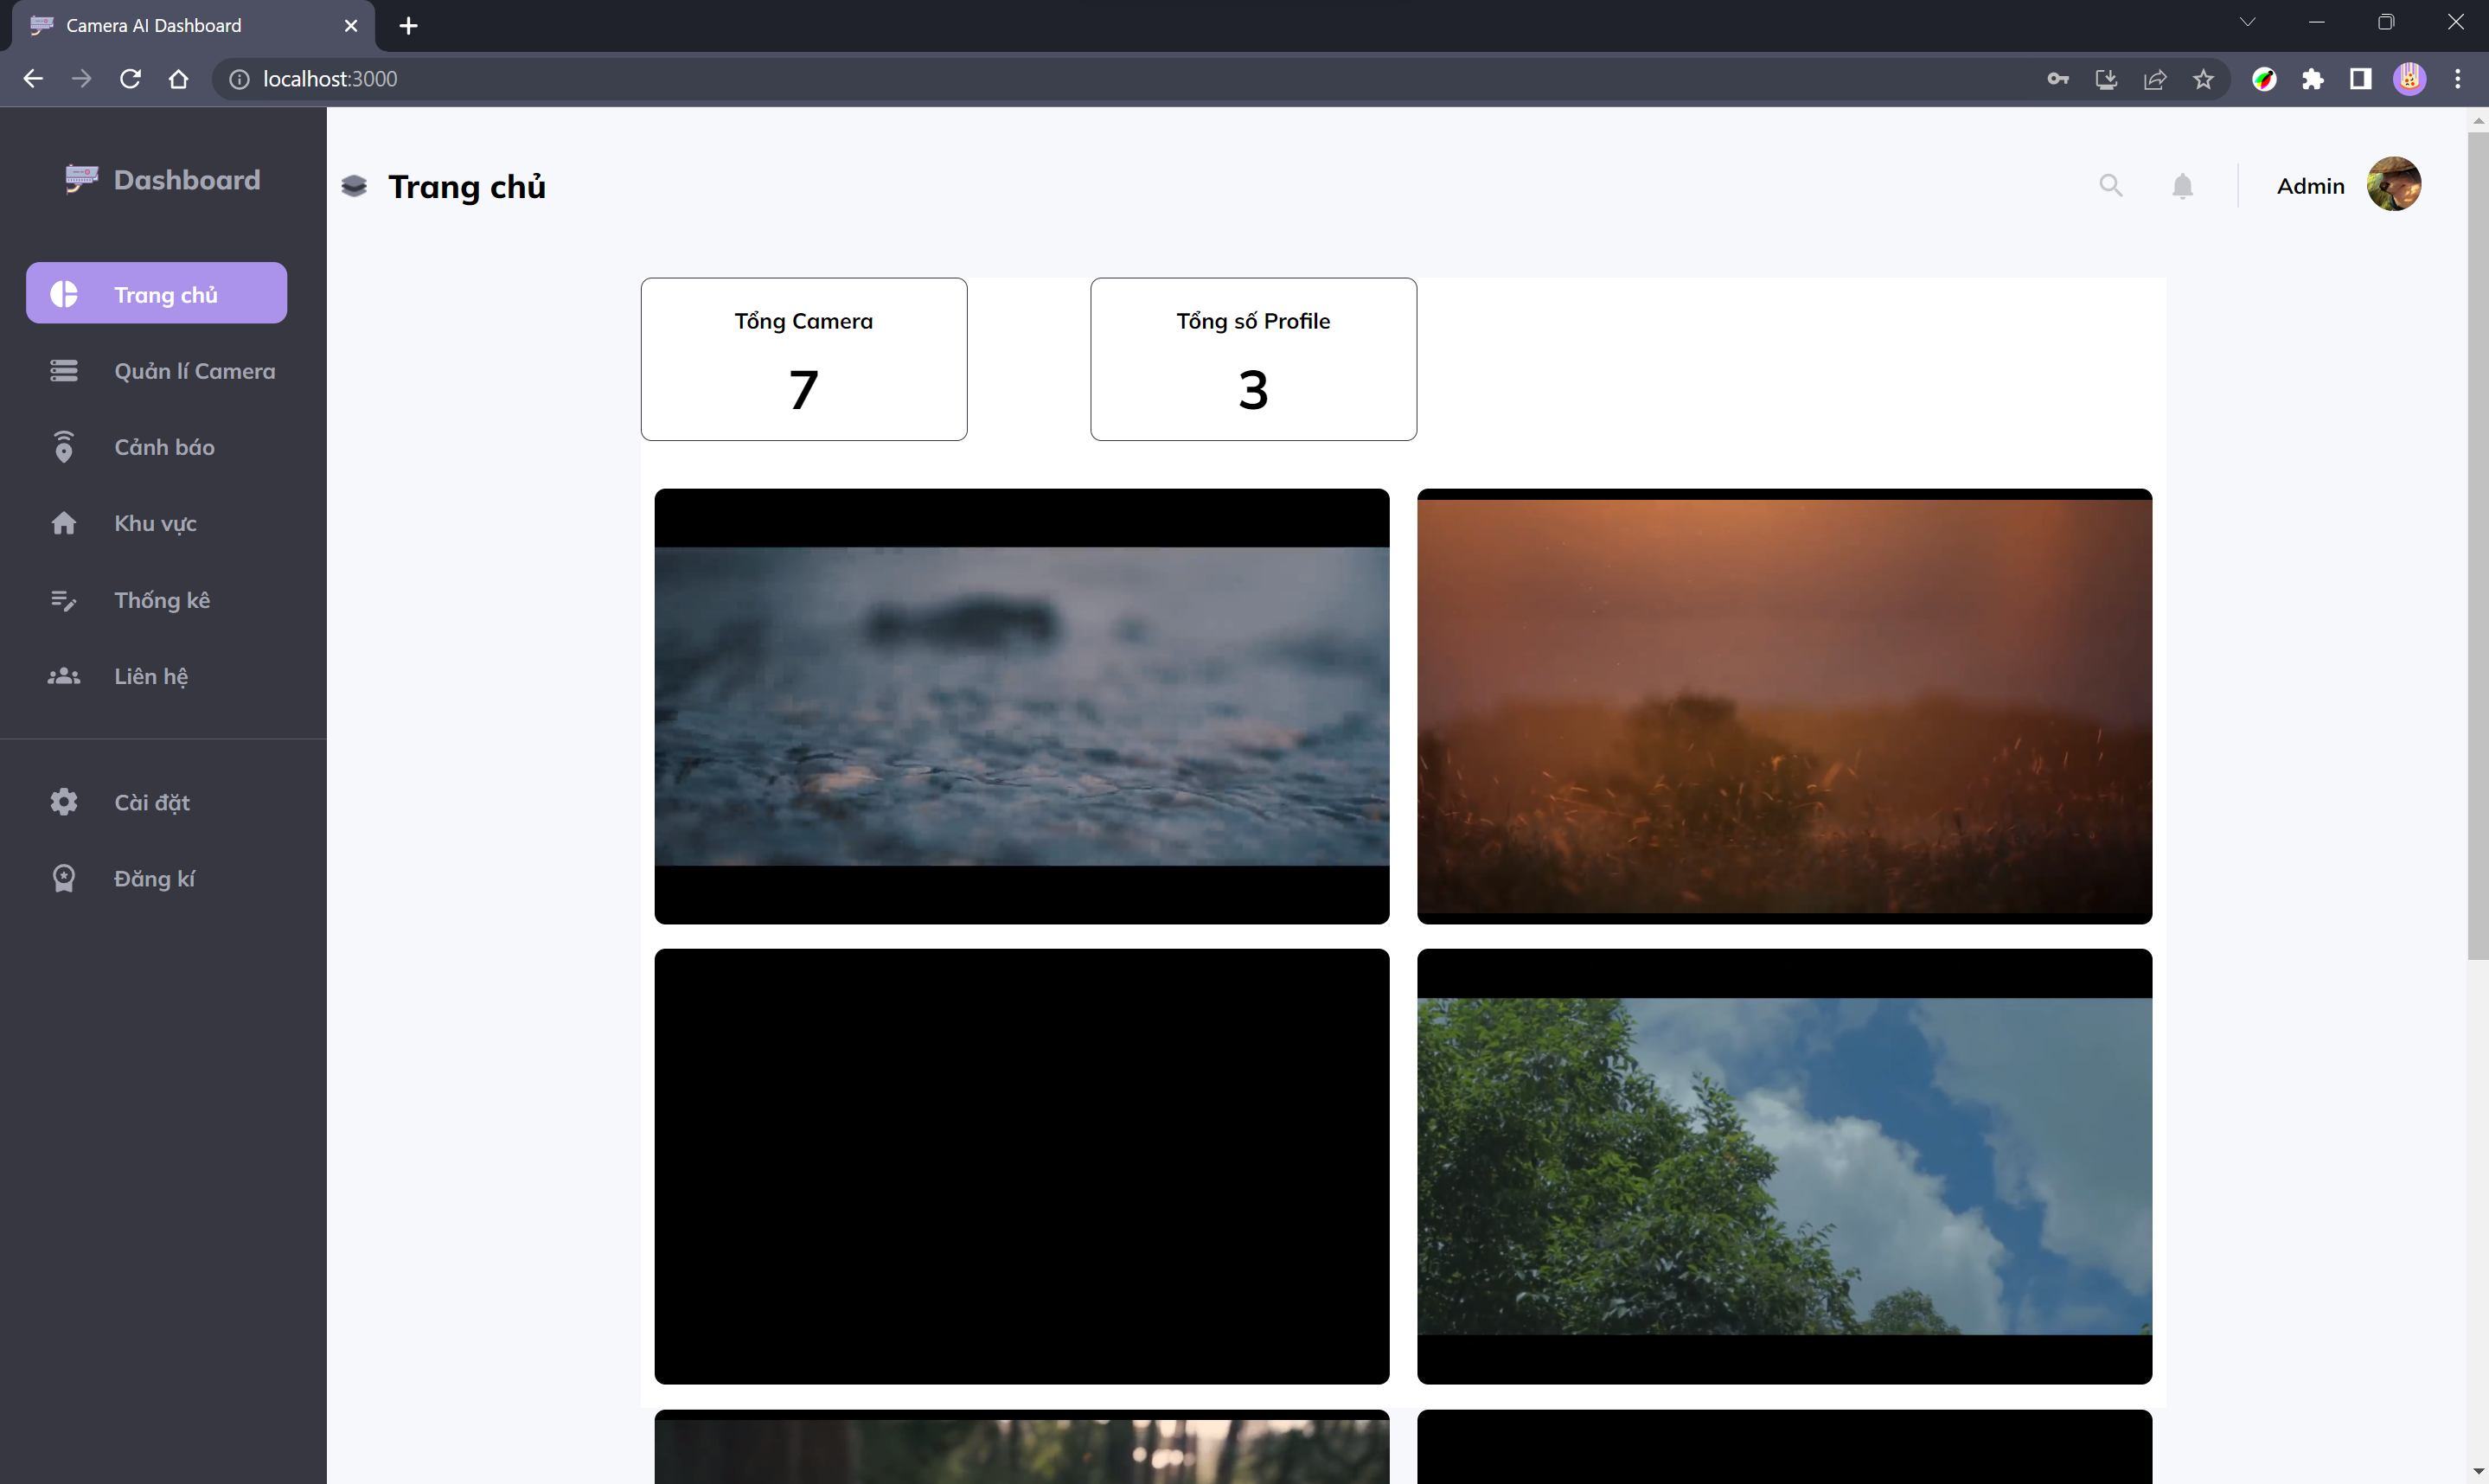Screen dimensions: 2489x1484
Task: Toggle the browser side panel
Action: [2360, 79]
